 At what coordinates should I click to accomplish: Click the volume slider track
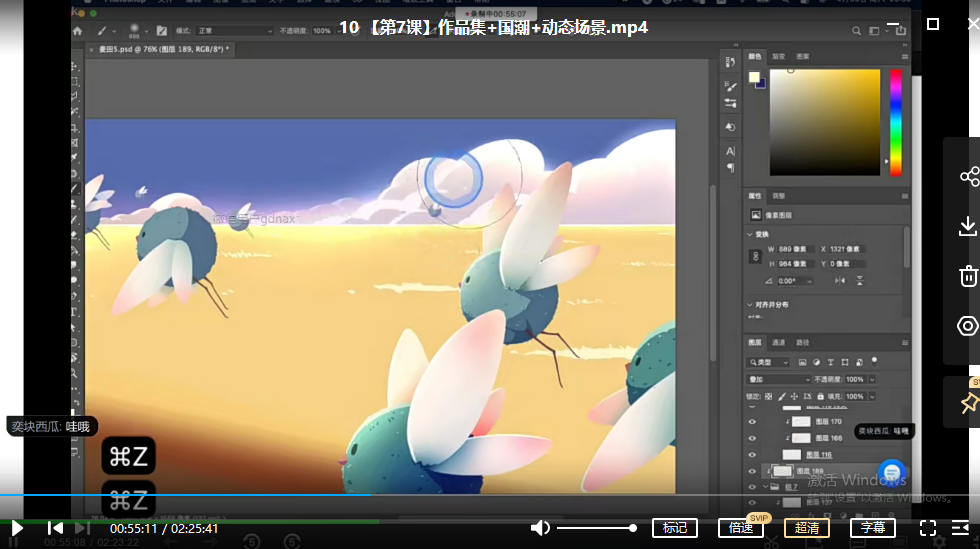coord(595,528)
